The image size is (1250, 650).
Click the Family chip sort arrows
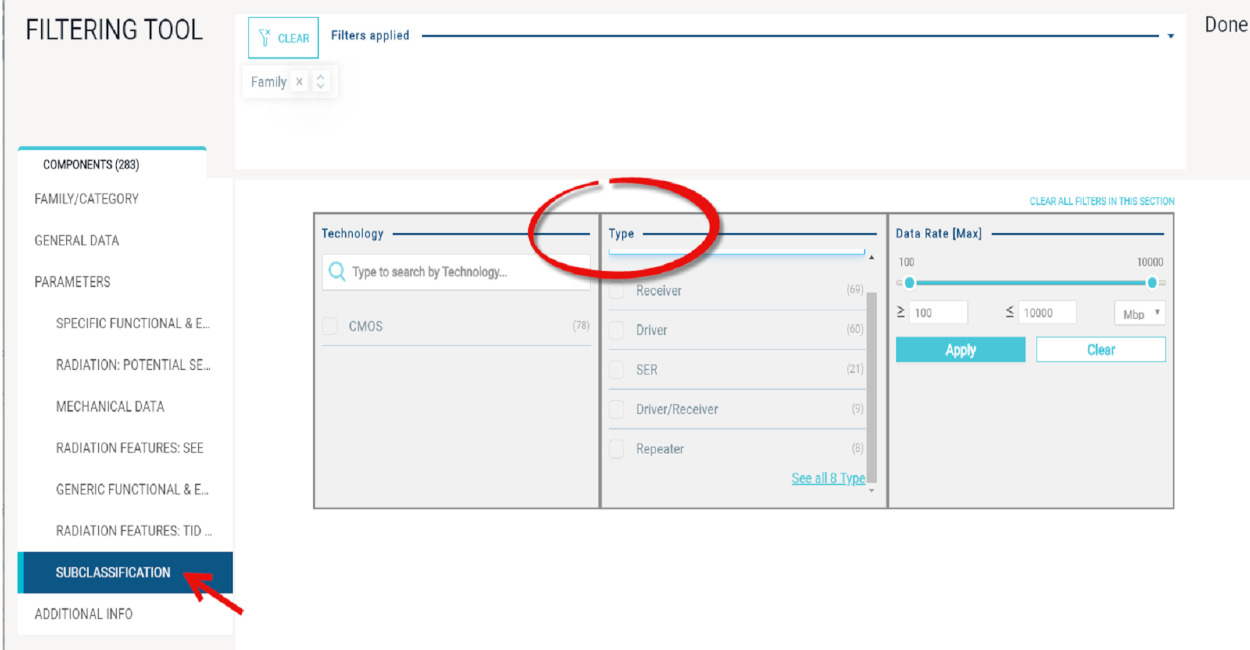coord(320,82)
